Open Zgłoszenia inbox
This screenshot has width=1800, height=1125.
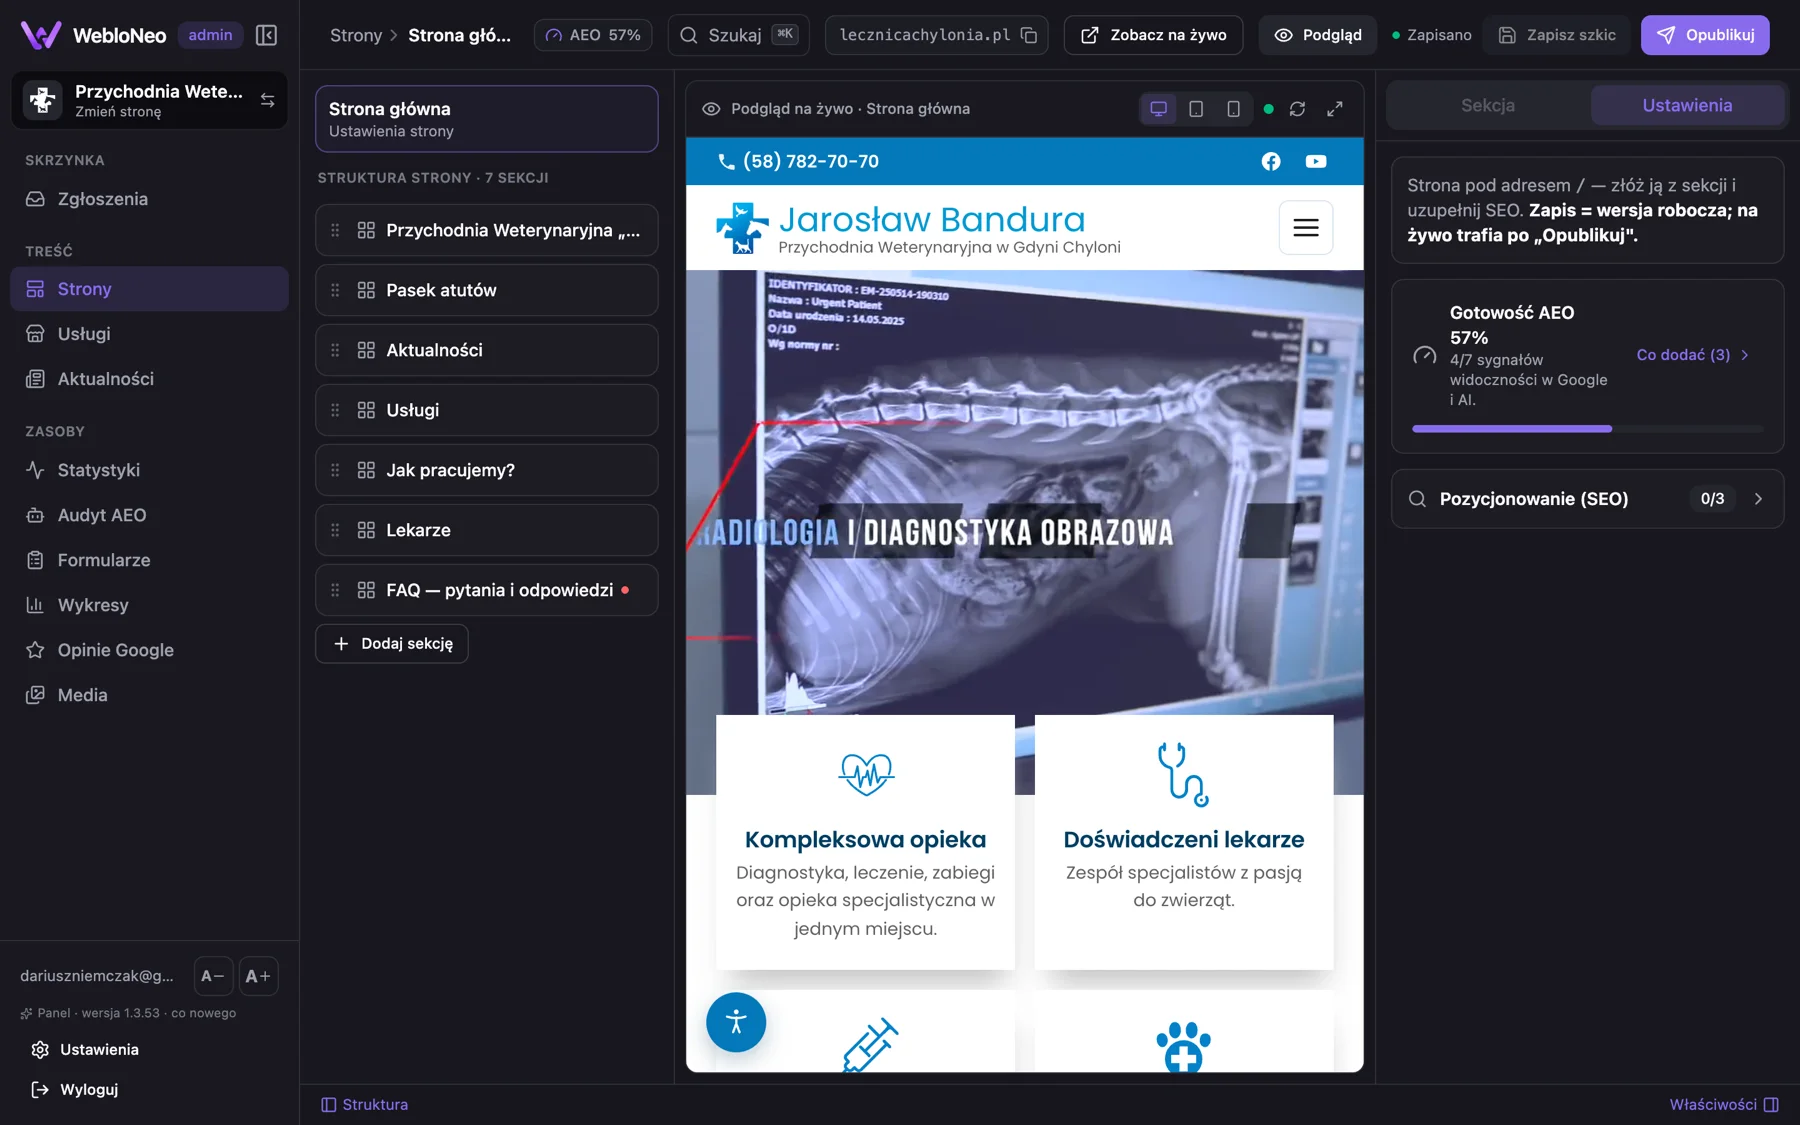tap(150, 199)
